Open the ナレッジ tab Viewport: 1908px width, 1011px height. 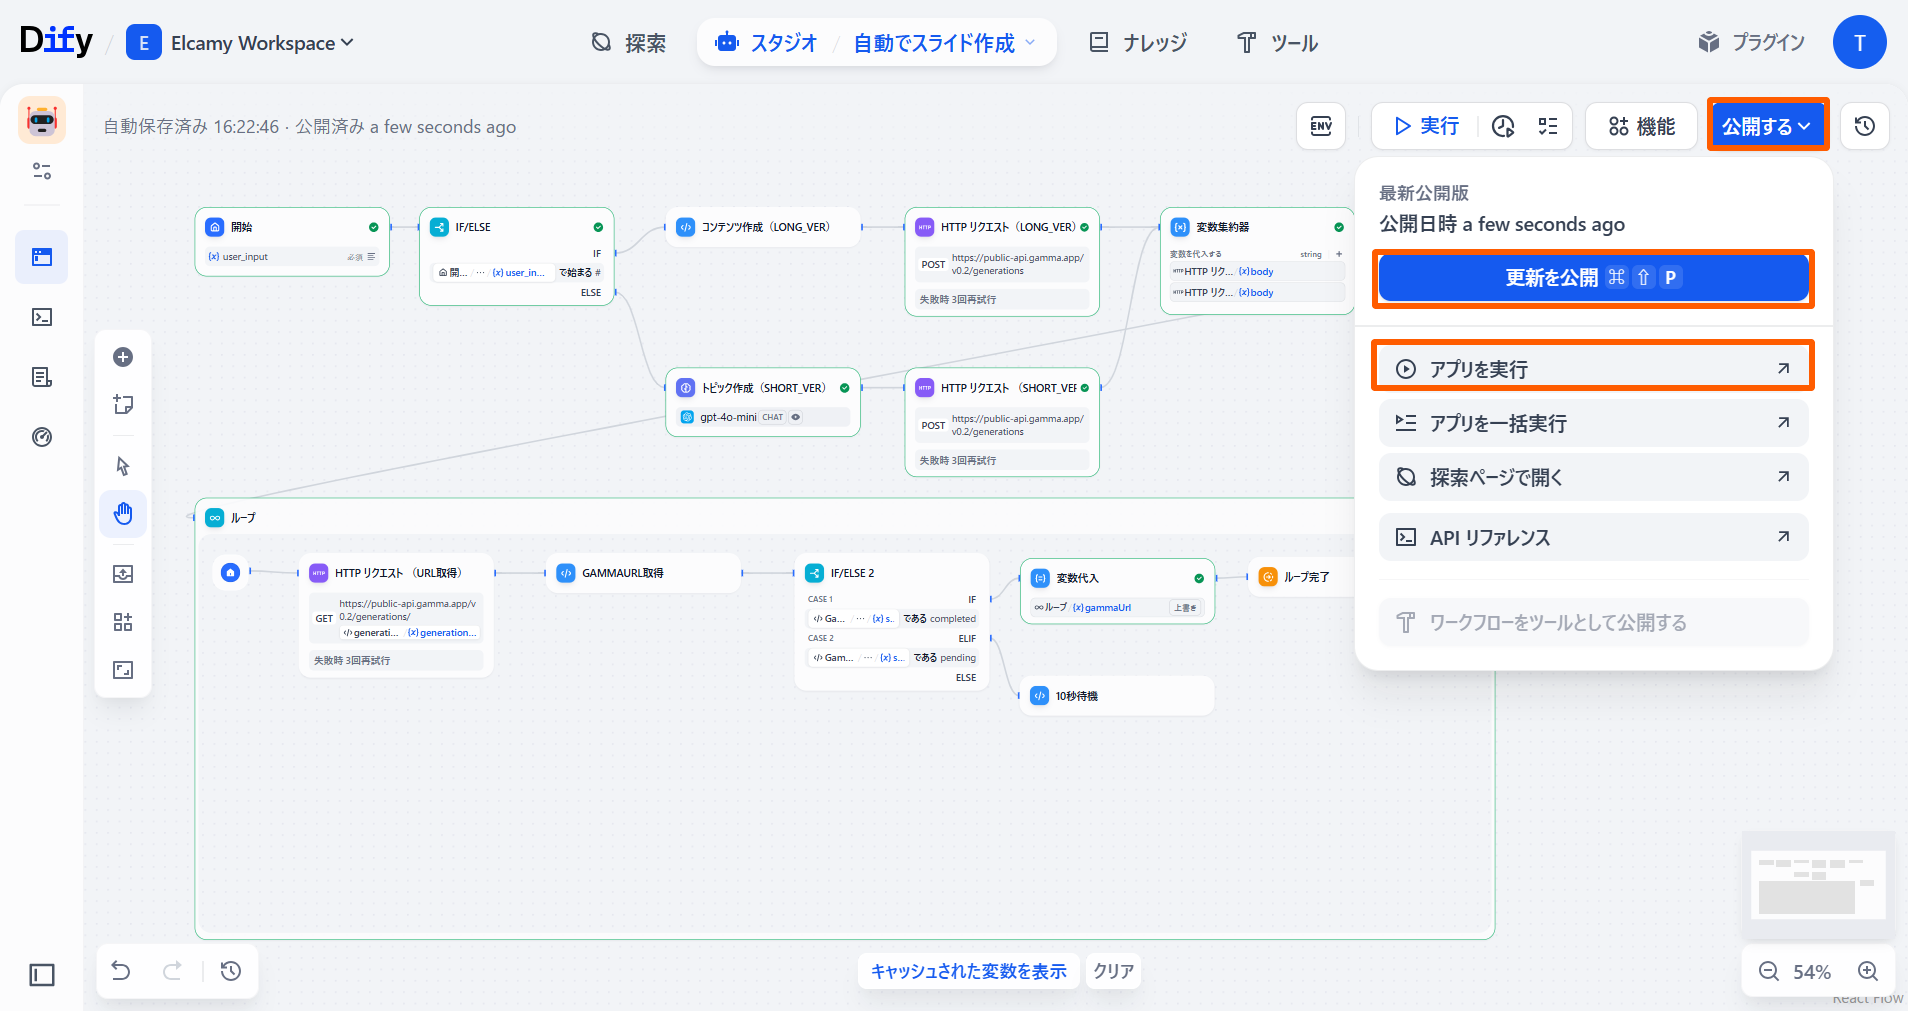[1138, 43]
